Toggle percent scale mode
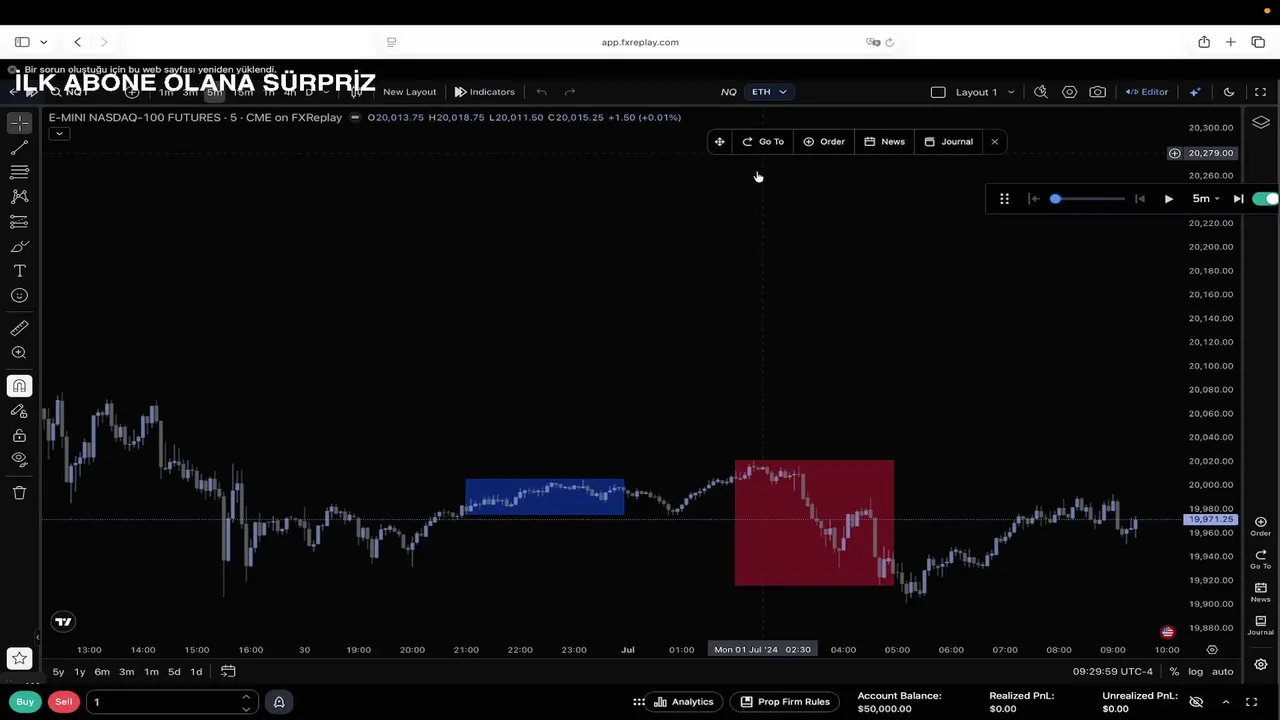Viewport: 1280px width, 720px height. 1174,672
